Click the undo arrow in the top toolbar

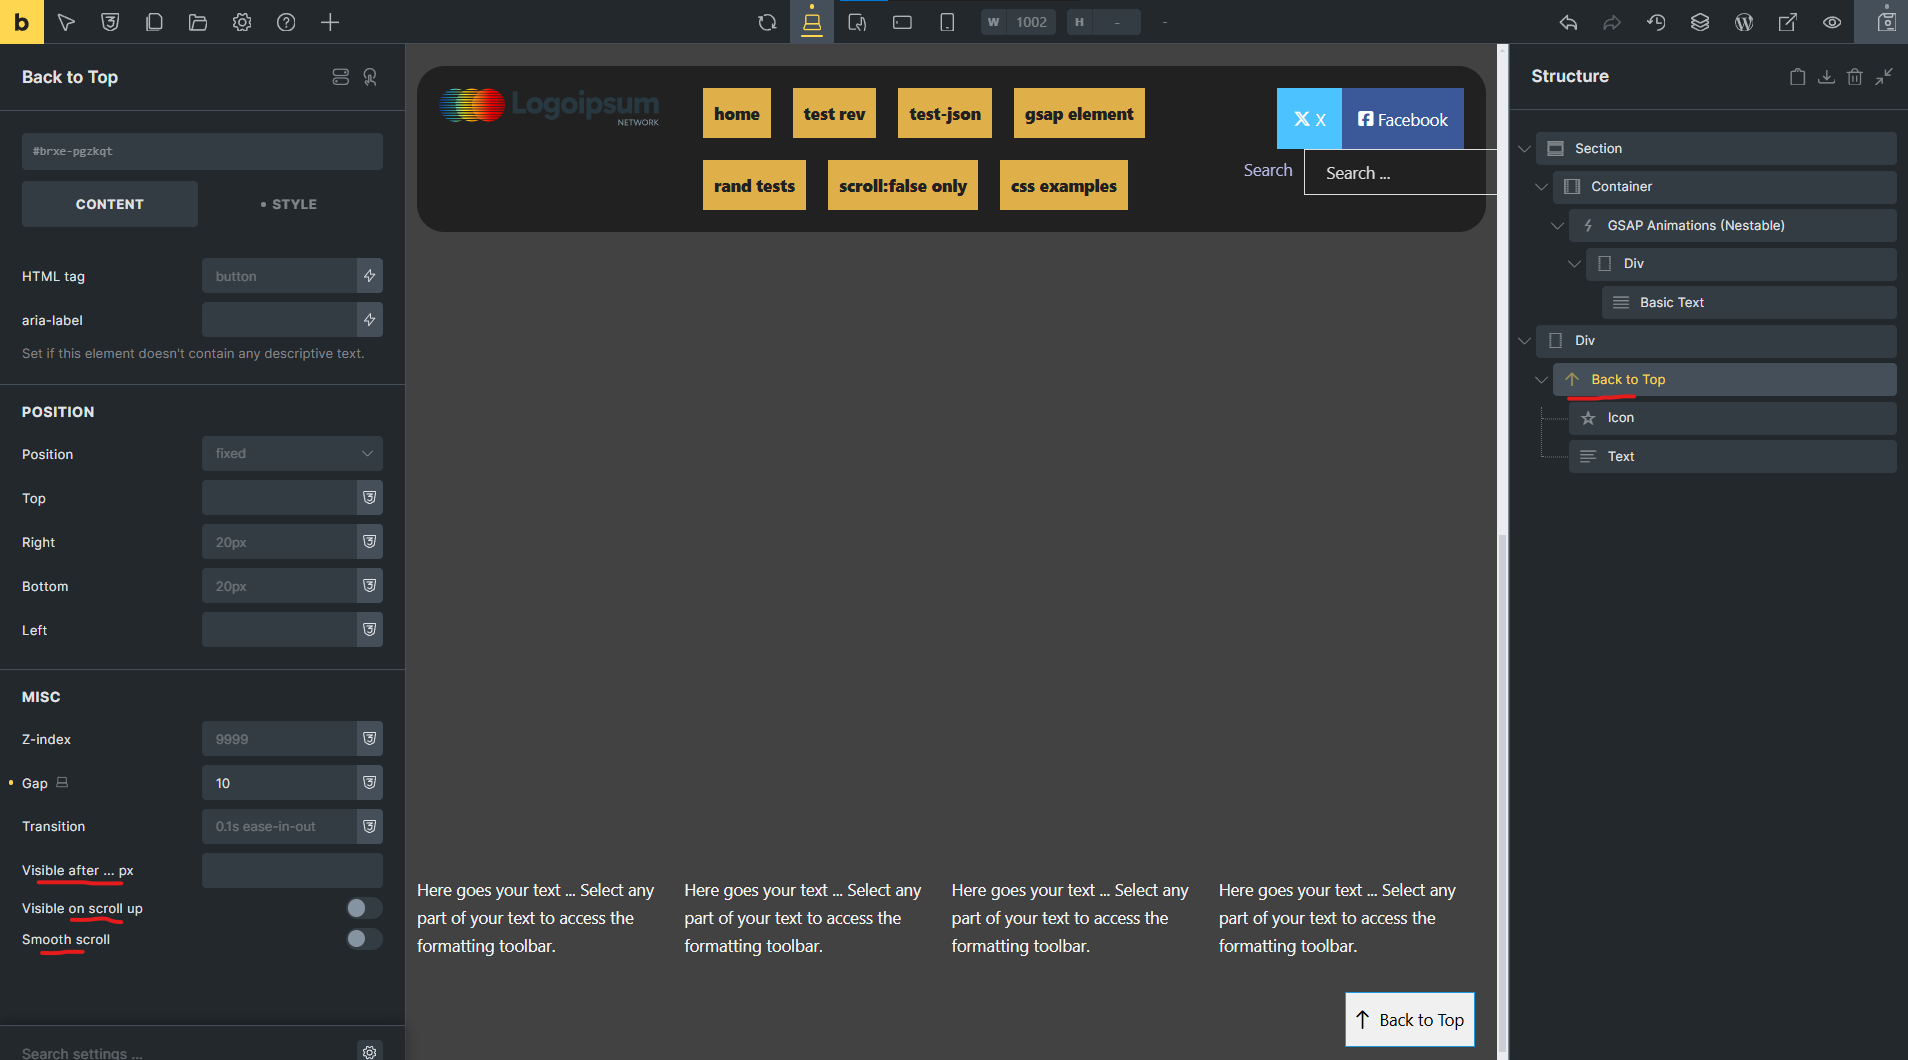point(1568,22)
